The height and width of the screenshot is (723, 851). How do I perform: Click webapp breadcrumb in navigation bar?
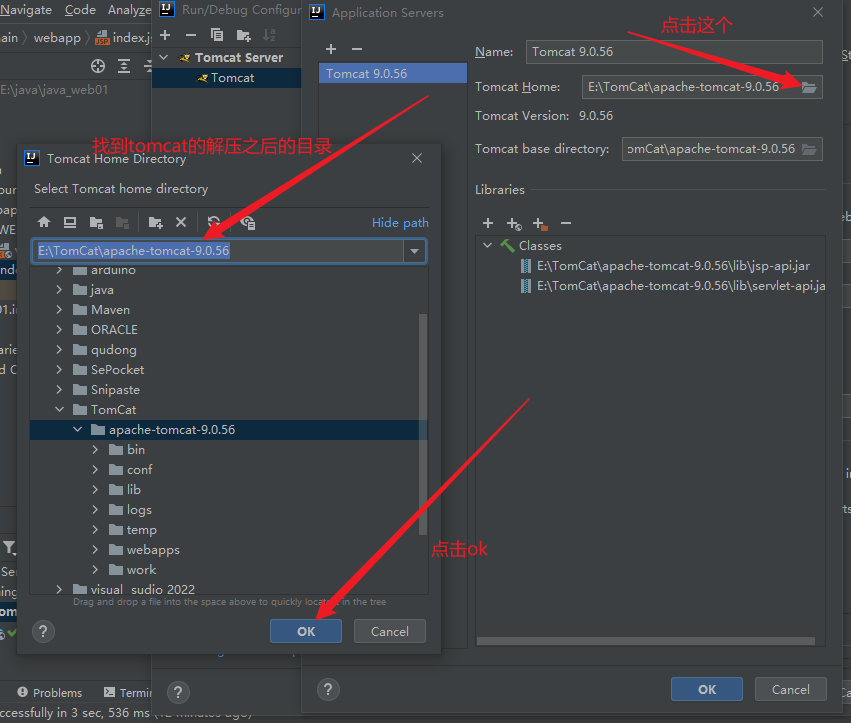(x=57, y=38)
